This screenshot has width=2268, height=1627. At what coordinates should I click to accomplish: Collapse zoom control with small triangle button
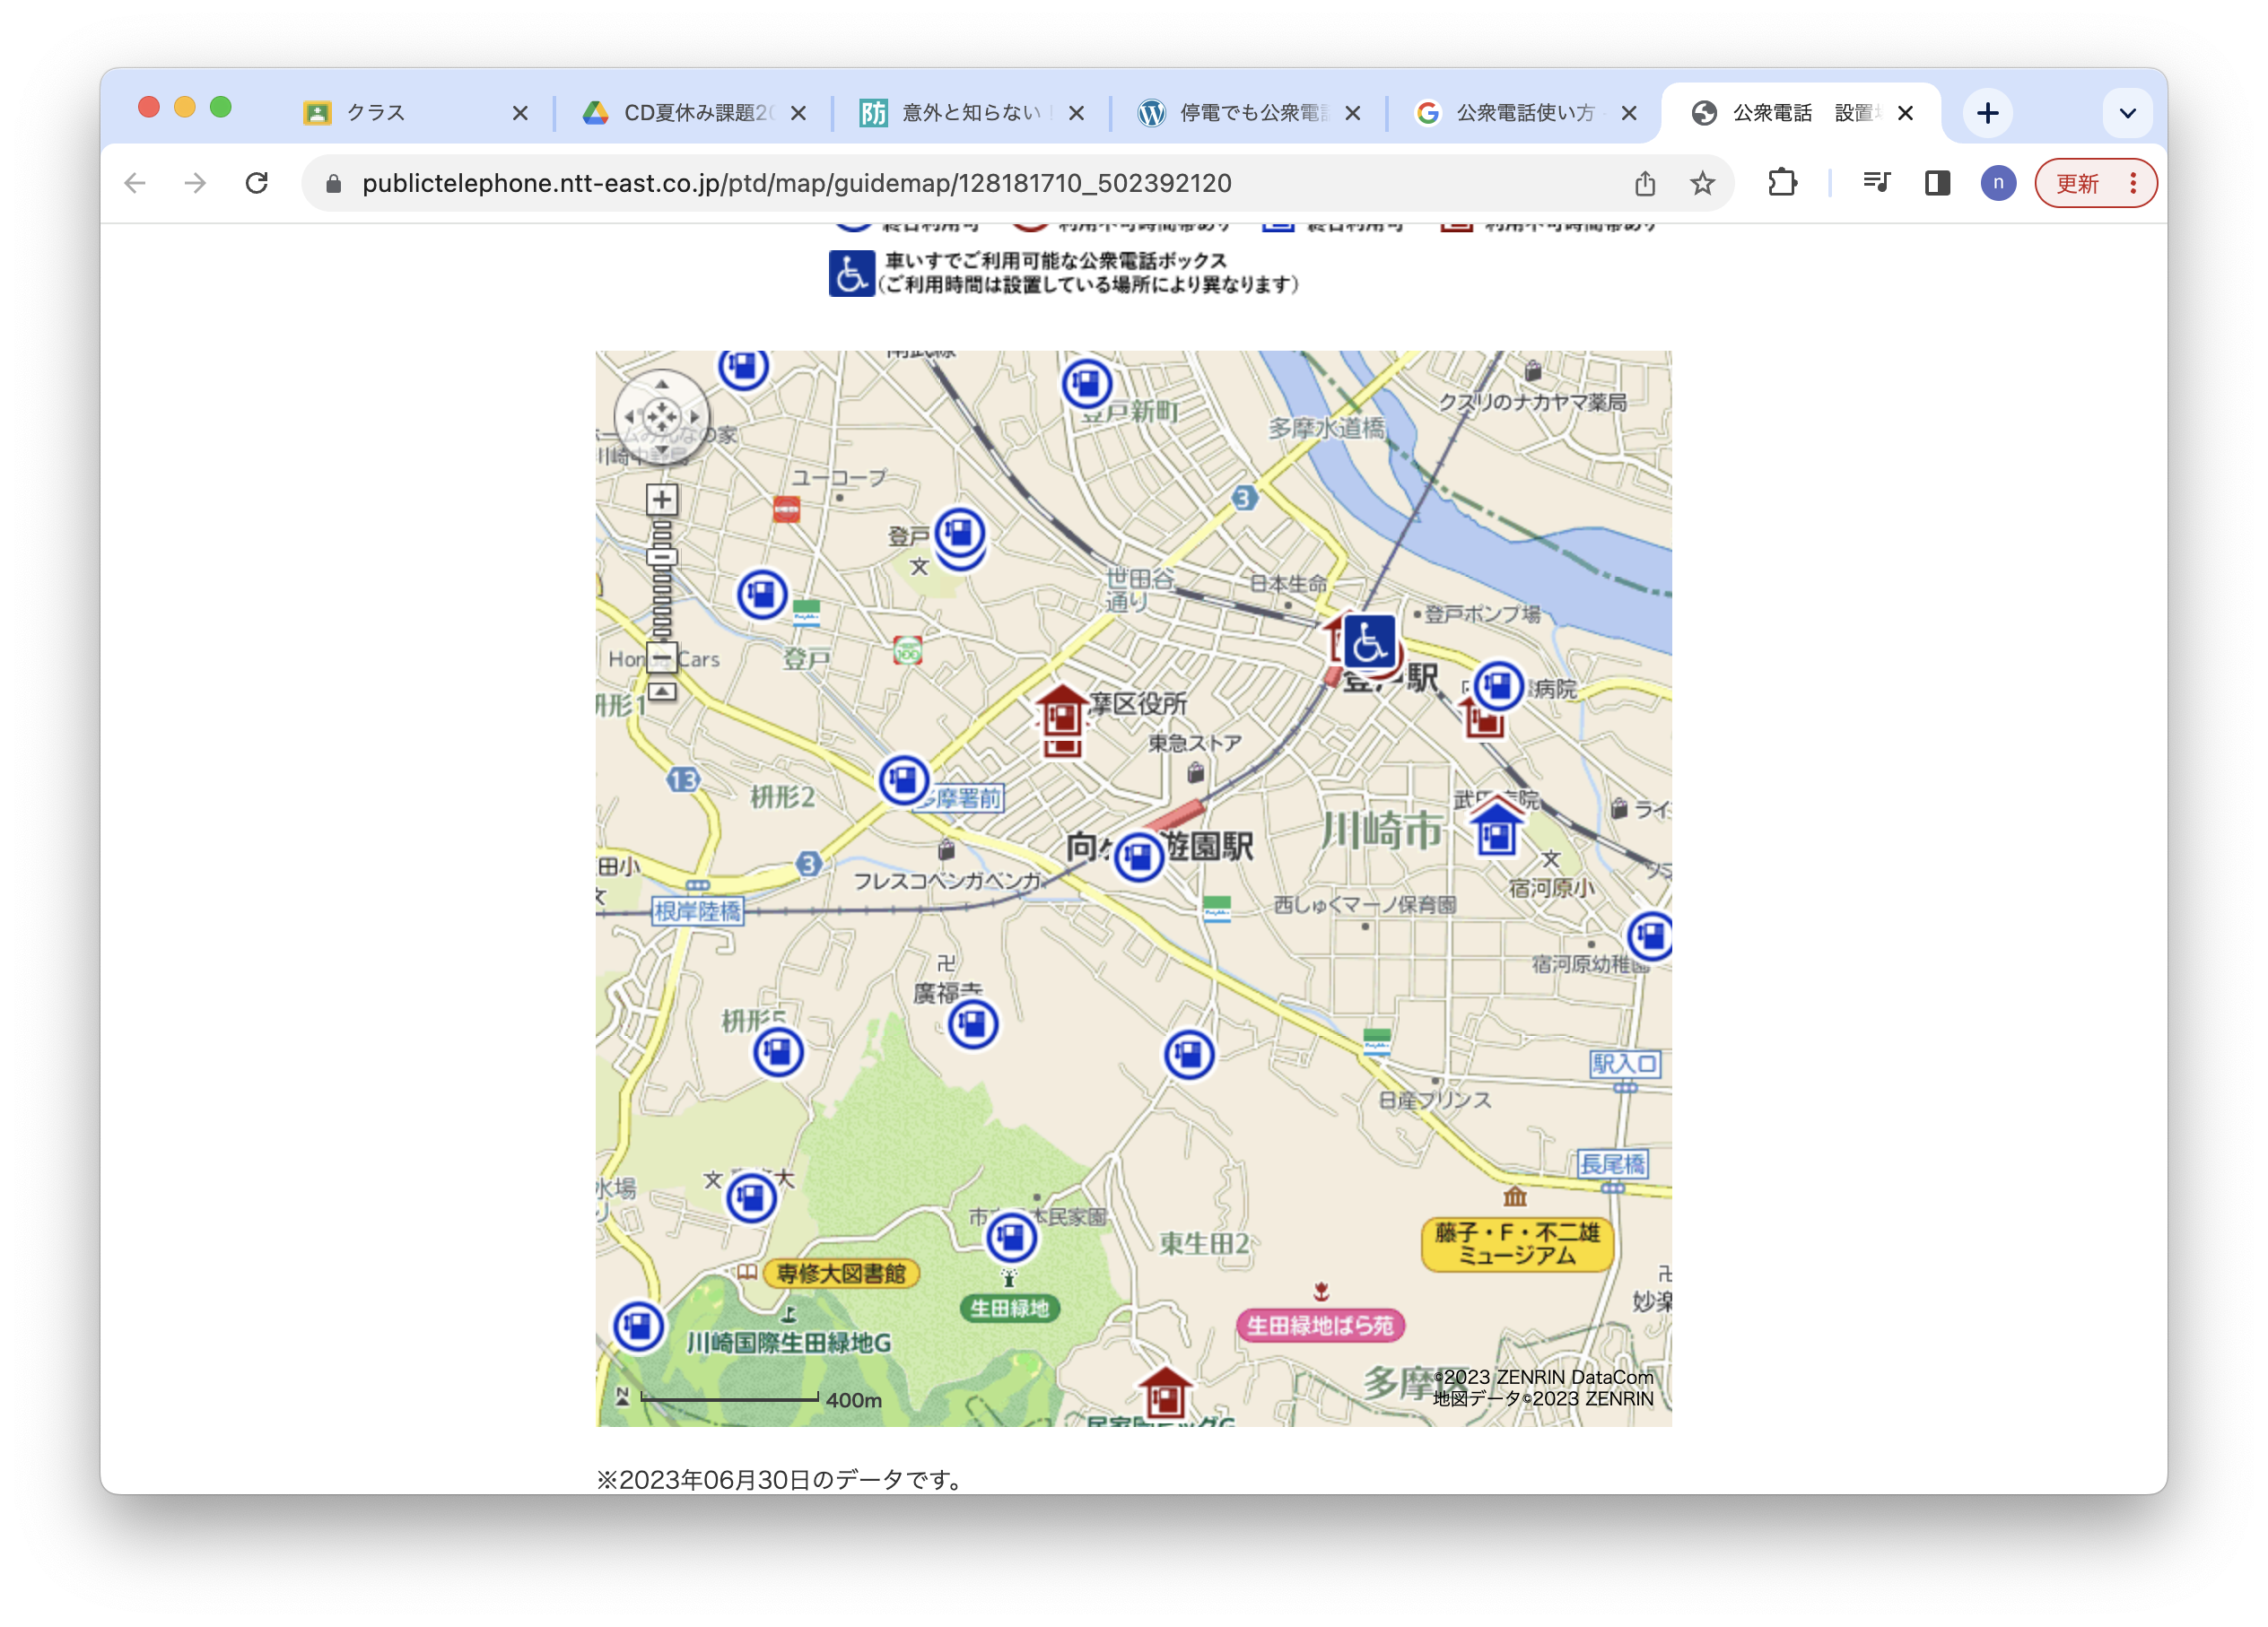tap(661, 691)
